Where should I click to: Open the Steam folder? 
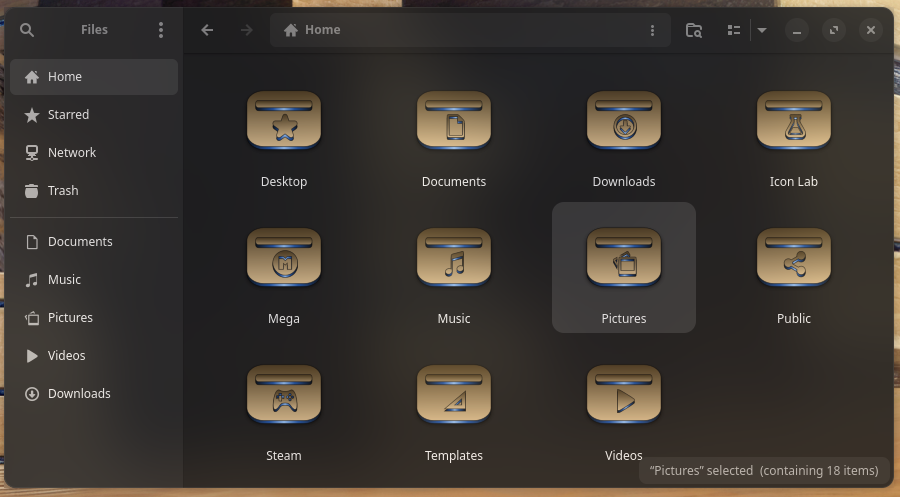(284, 396)
